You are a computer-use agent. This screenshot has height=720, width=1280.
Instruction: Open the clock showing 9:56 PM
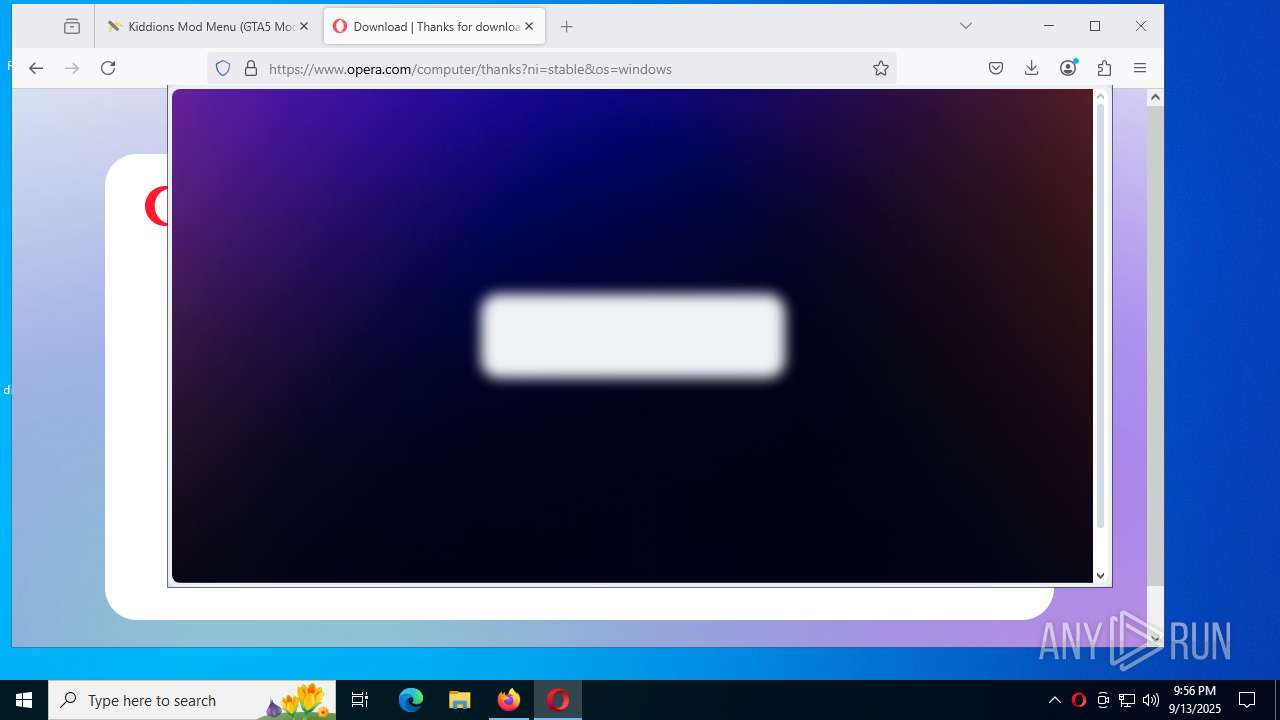pos(1195,700)
